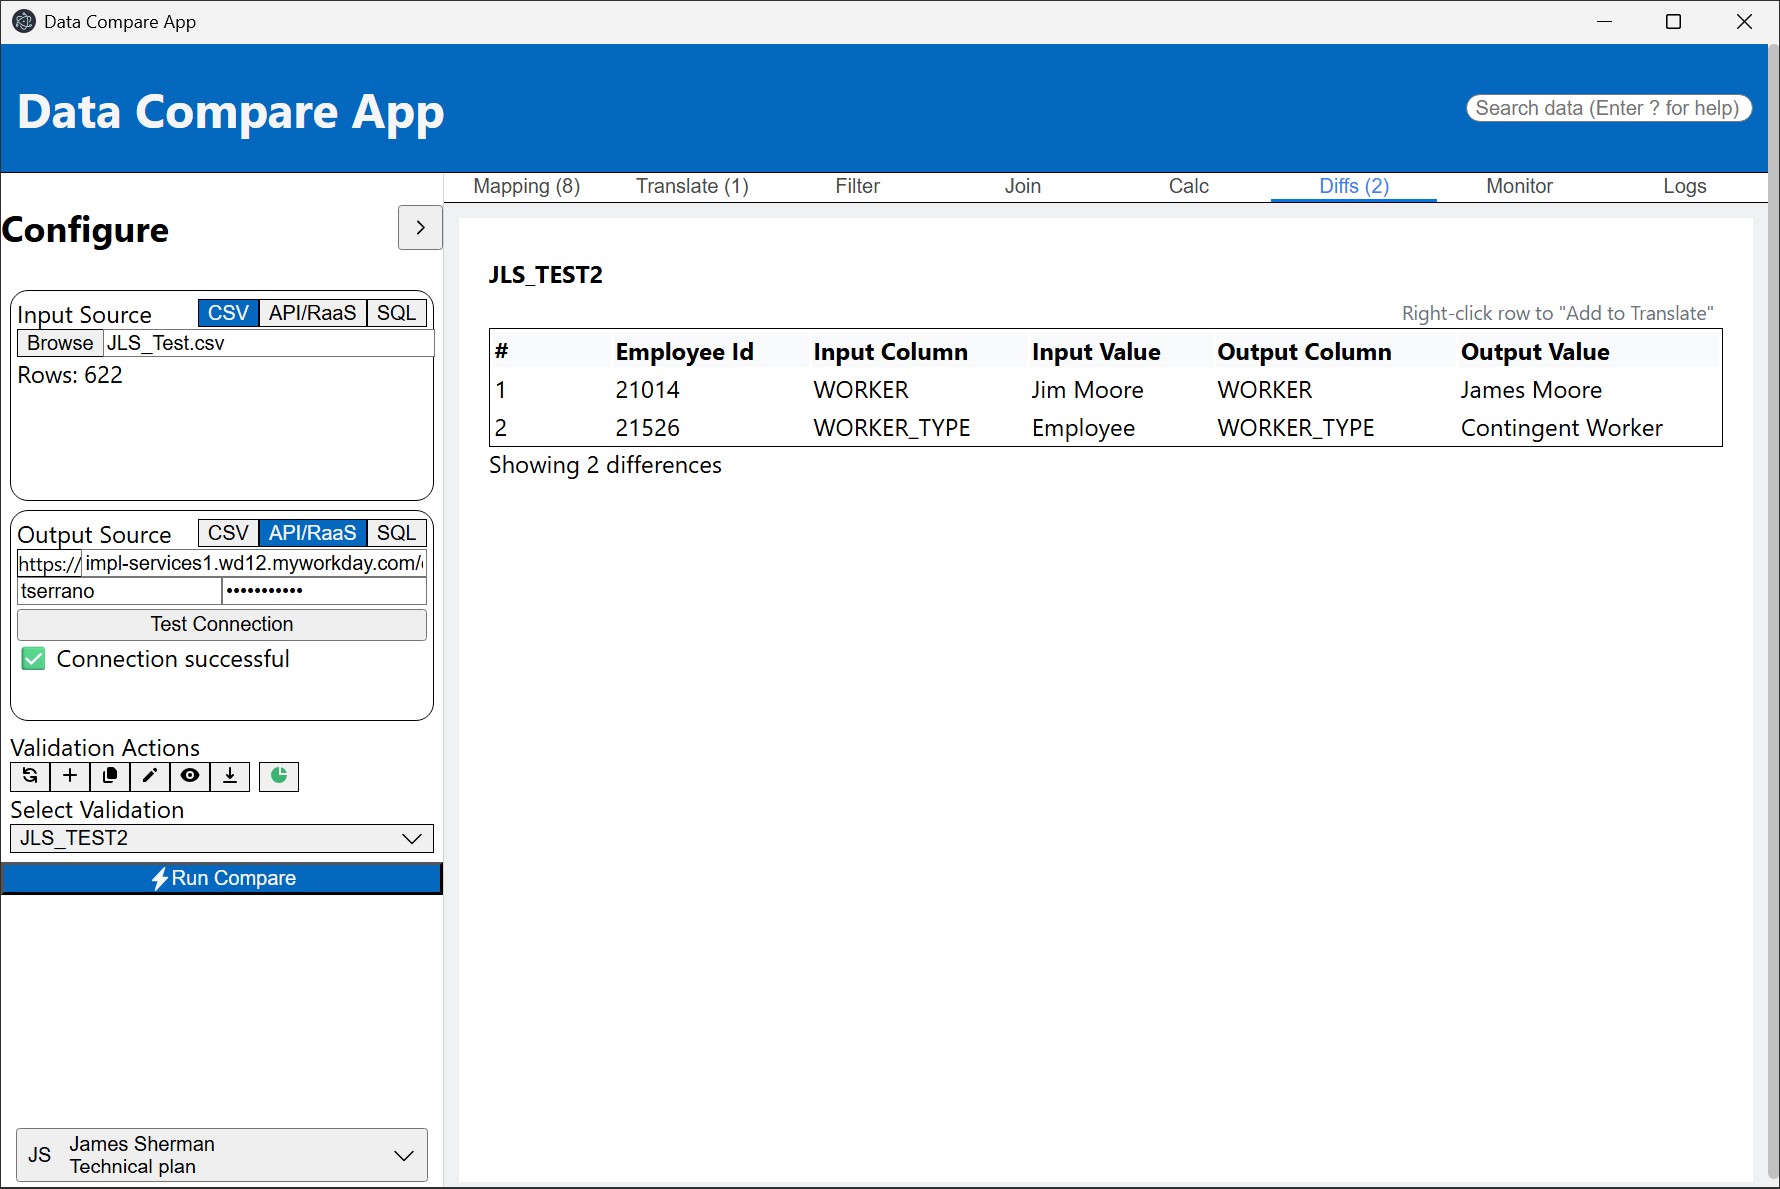The height and width of the screenshot is (1189, 1780).
Task: Add a new validation with plus icon
Action: [x=70, y=776]
